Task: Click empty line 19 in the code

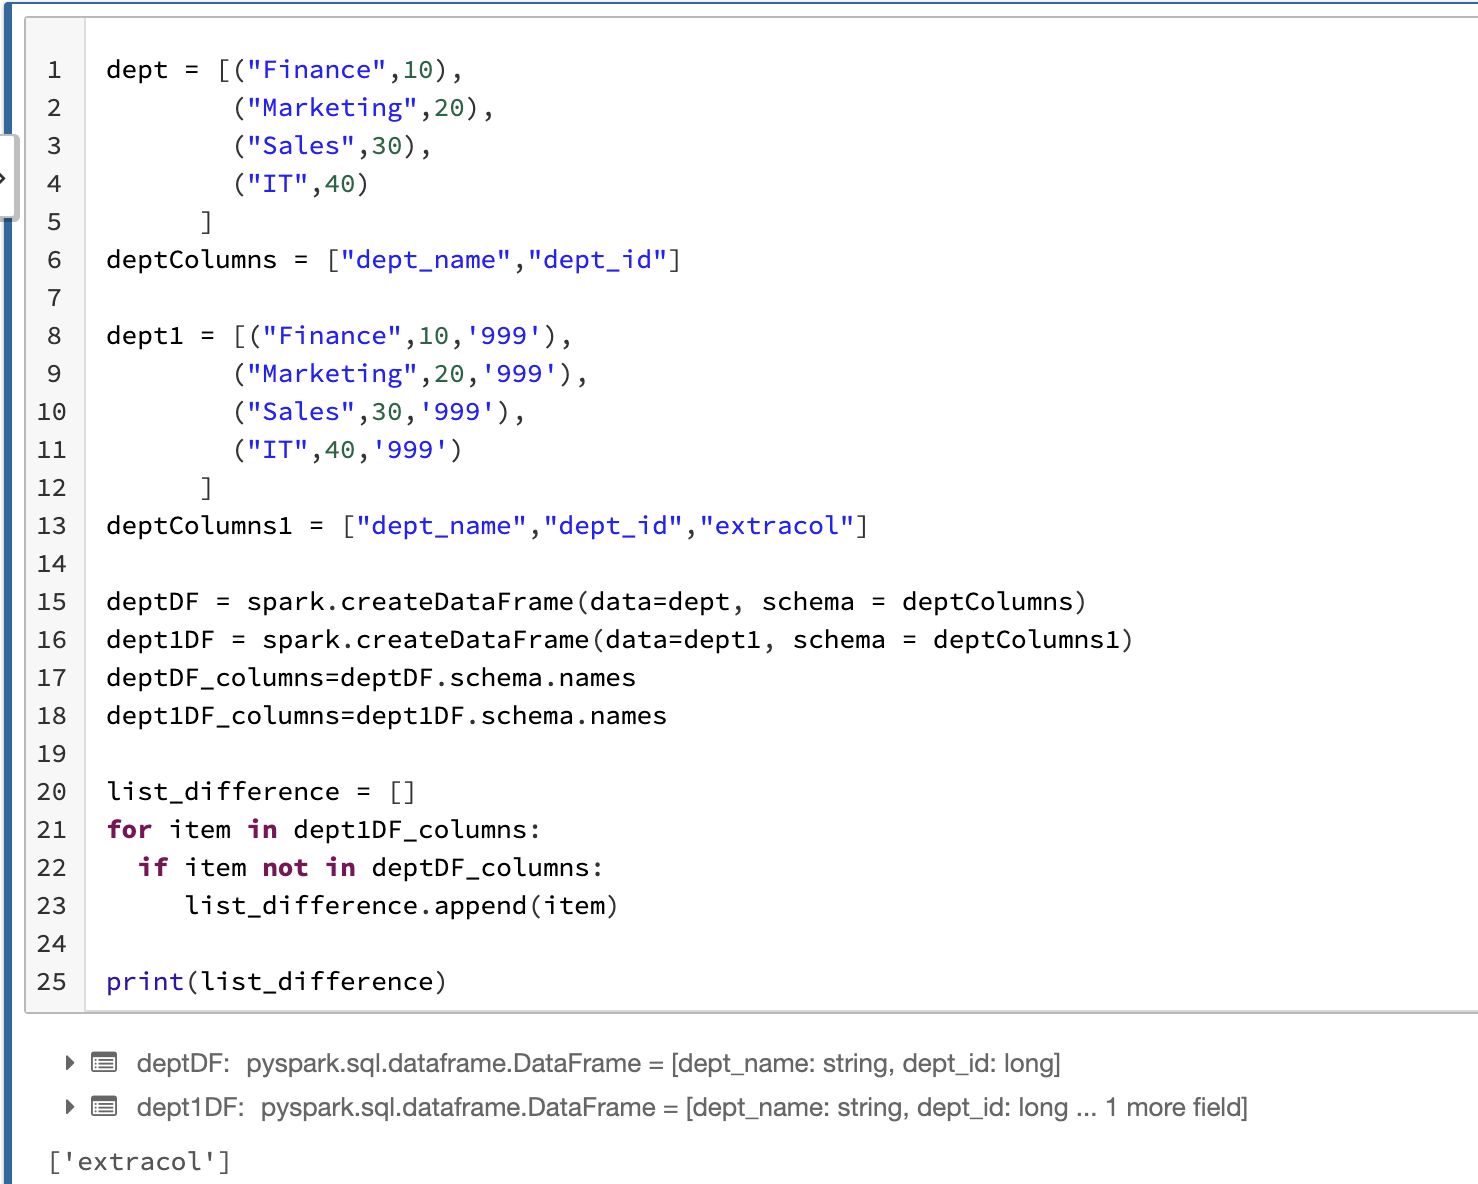Action: click(x=780, y=753)
